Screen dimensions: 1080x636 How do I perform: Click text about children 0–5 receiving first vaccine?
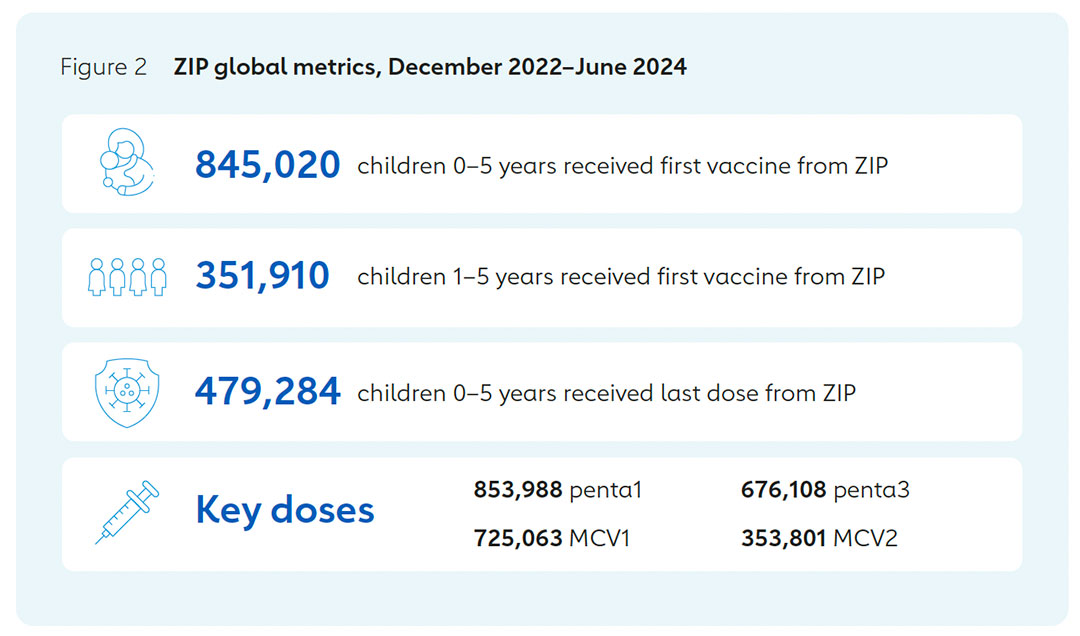[x=622, y=165]
